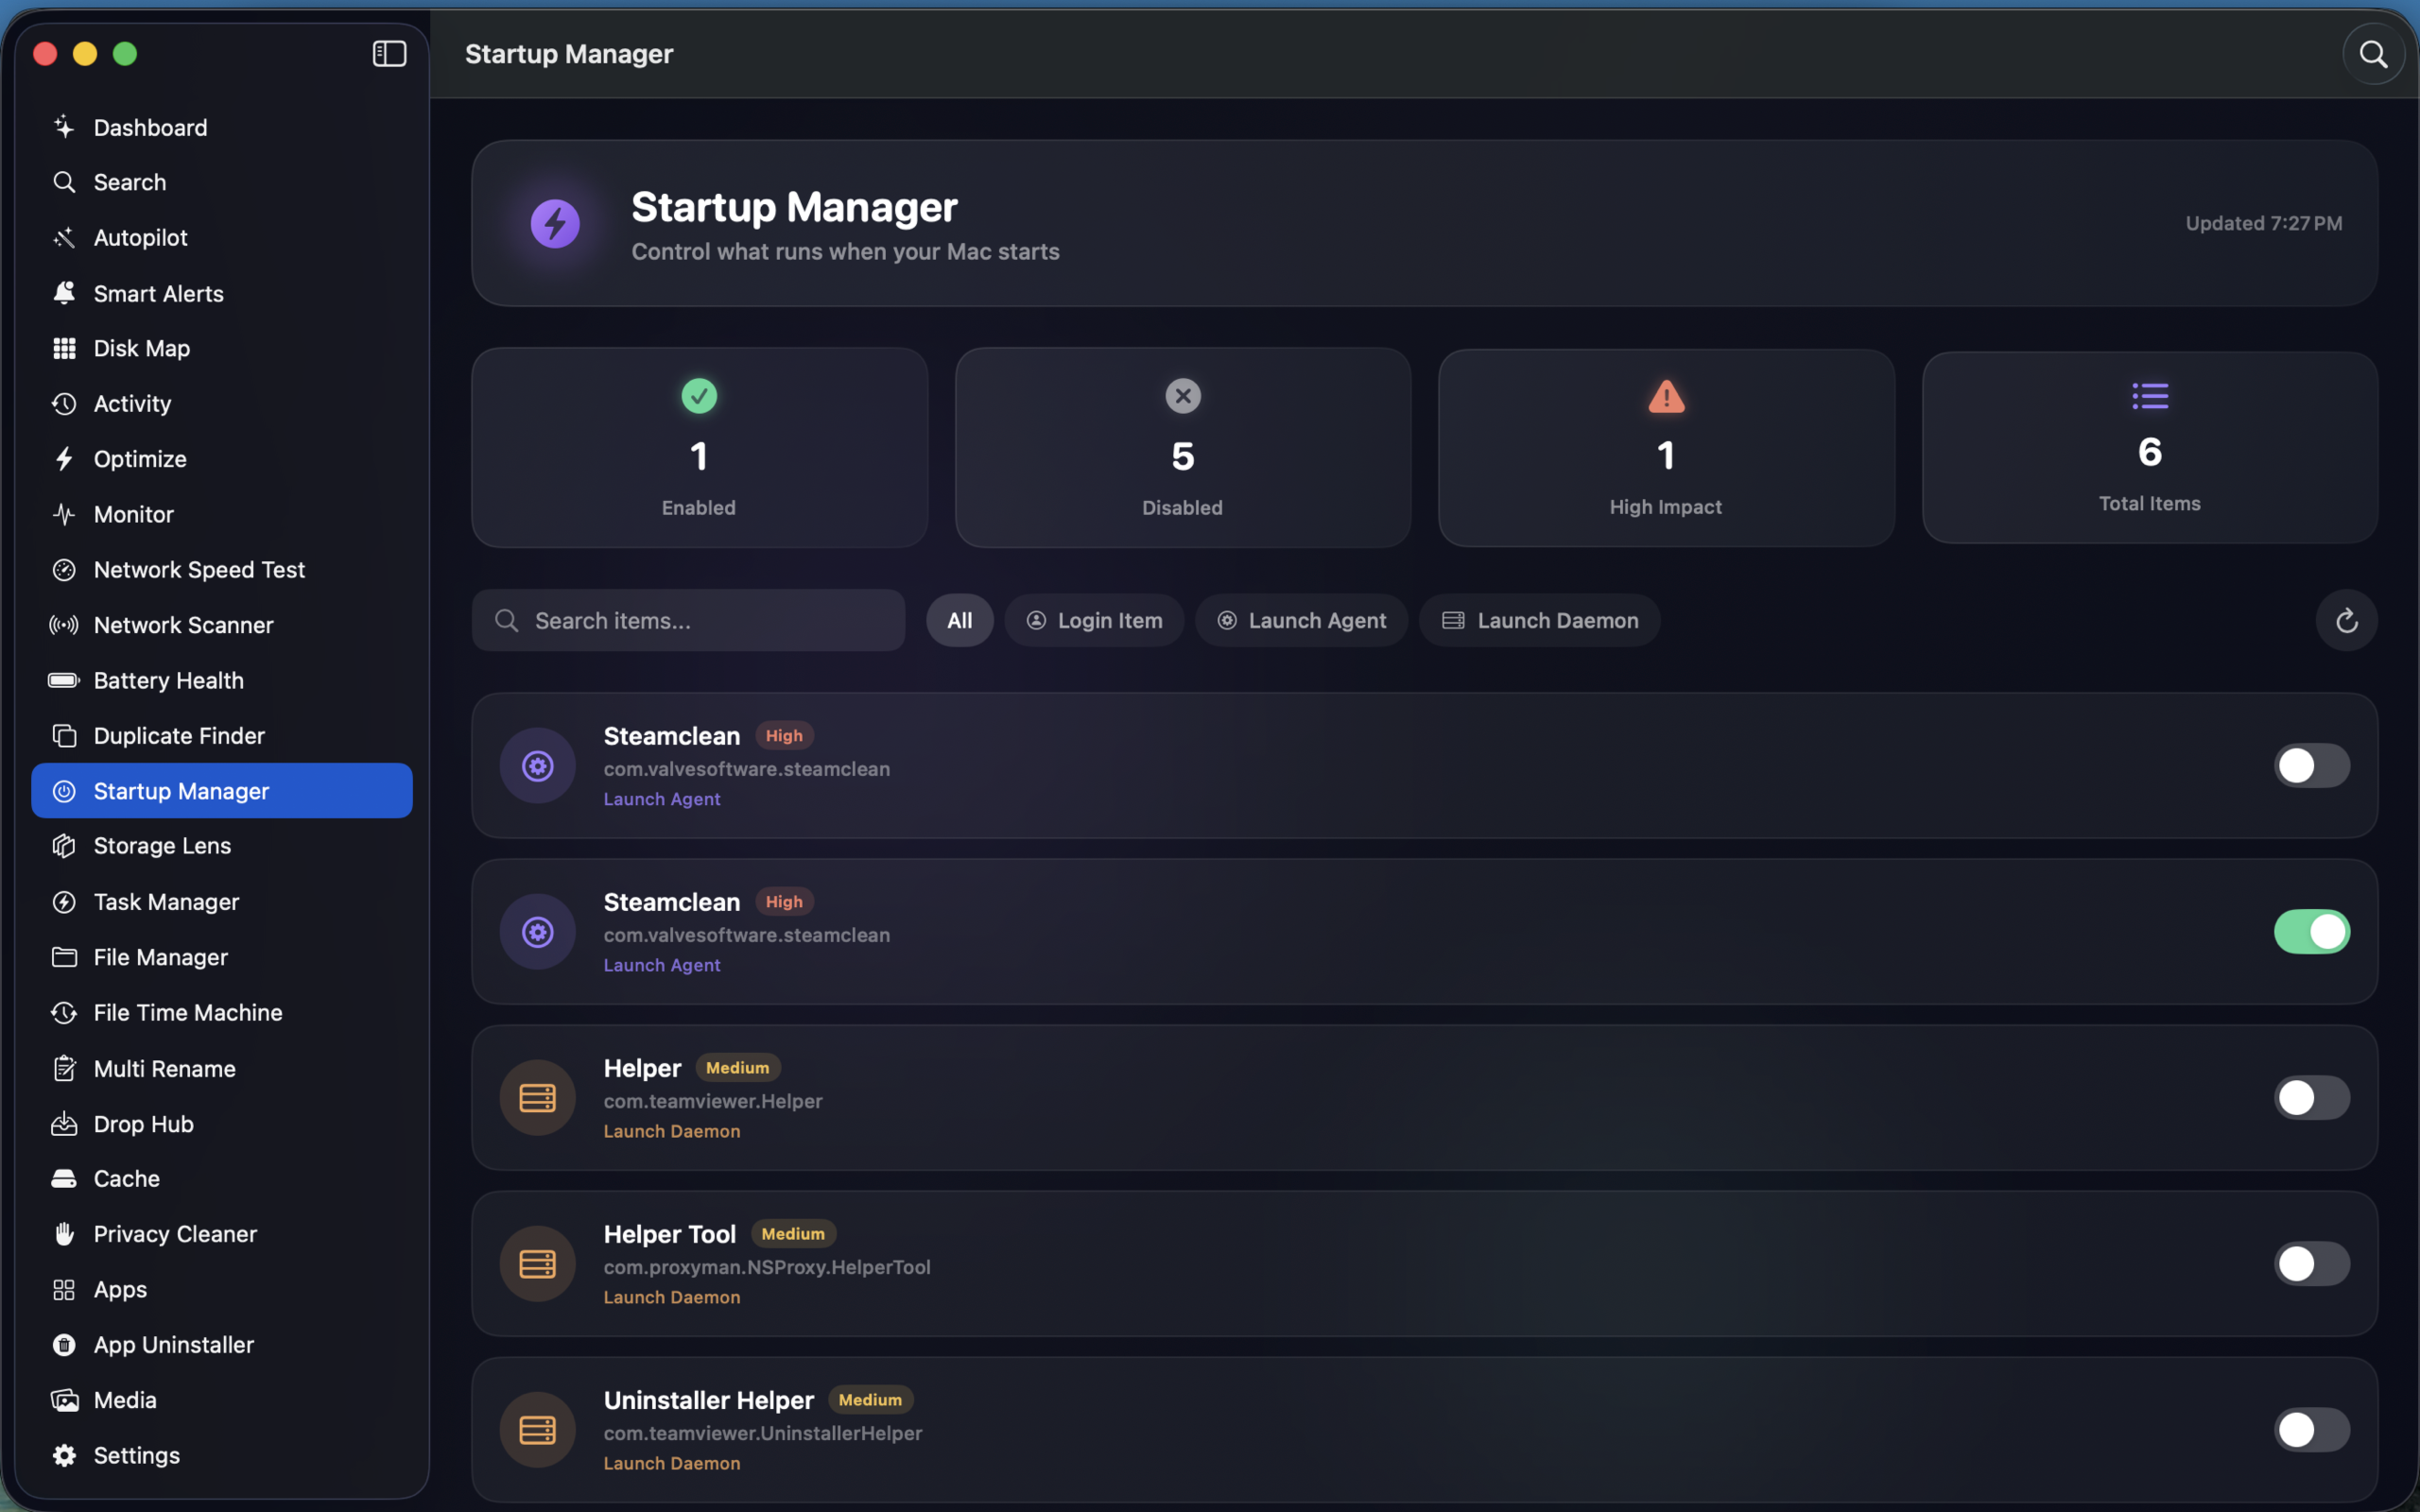
Task: Click the com.proxyman.NSProxy.HelperTool identifier
Action: pyautogui.click(x=767, y=1267)
